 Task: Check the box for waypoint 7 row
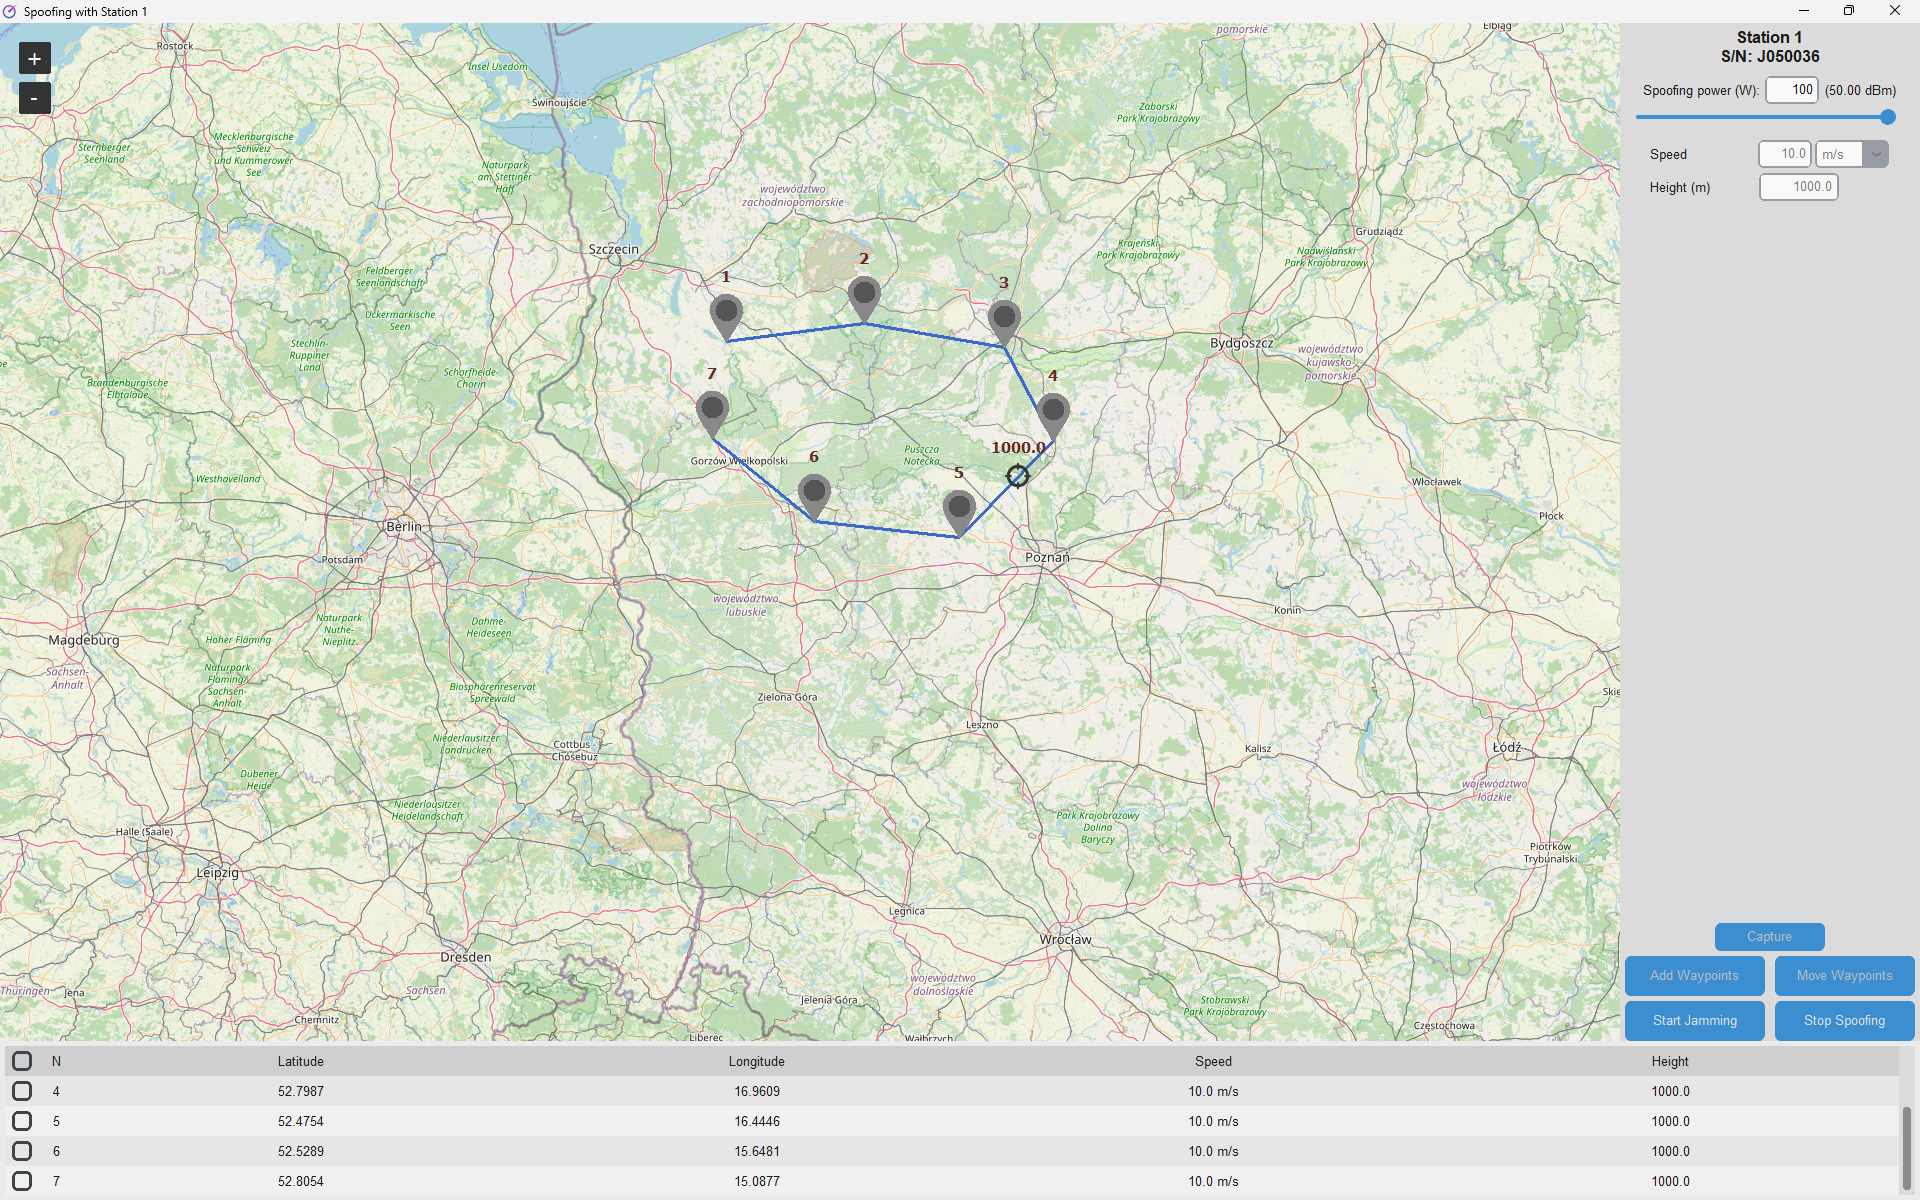point(22,1181)
